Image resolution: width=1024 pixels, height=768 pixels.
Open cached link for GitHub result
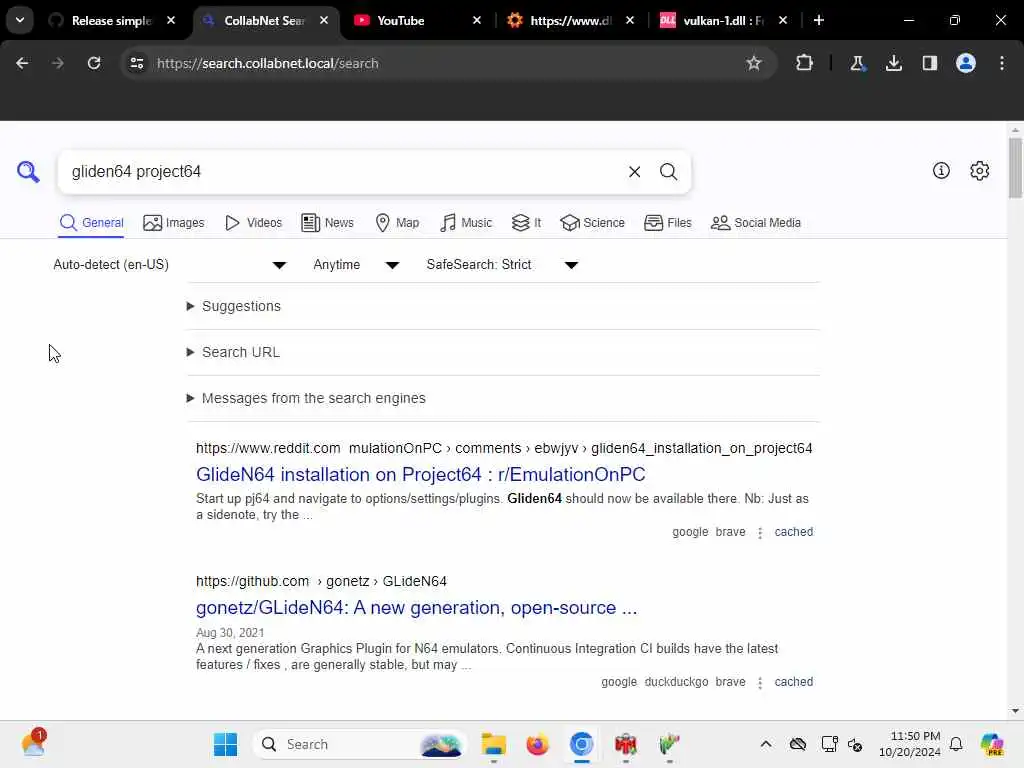793,682
